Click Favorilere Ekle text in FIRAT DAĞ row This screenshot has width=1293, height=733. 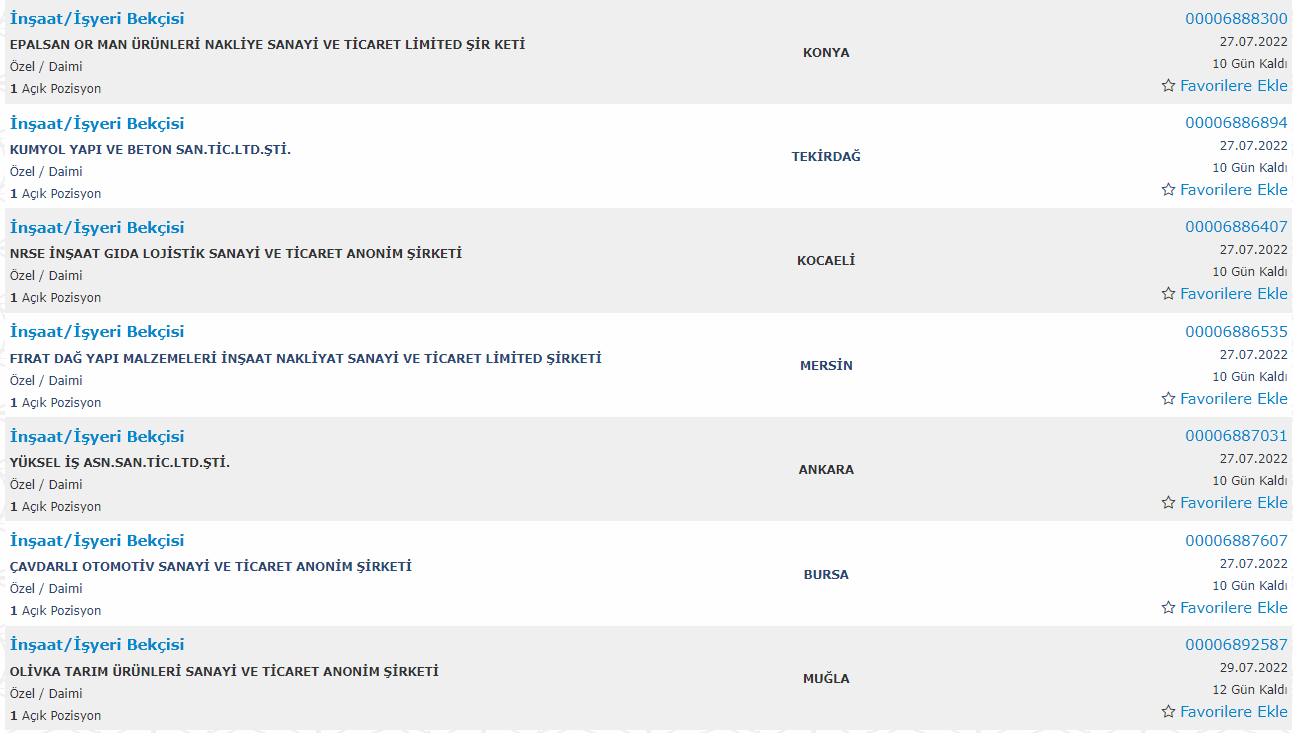pos(1234,399)
